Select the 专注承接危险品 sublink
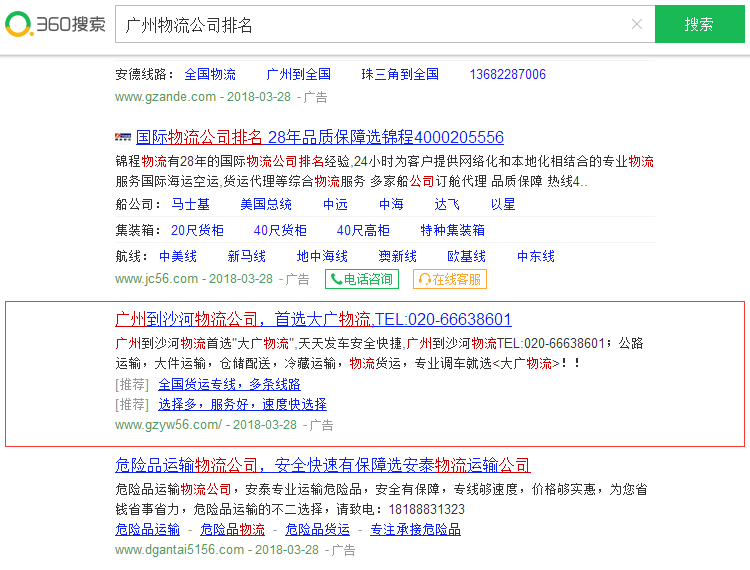 tap(415, 529)
